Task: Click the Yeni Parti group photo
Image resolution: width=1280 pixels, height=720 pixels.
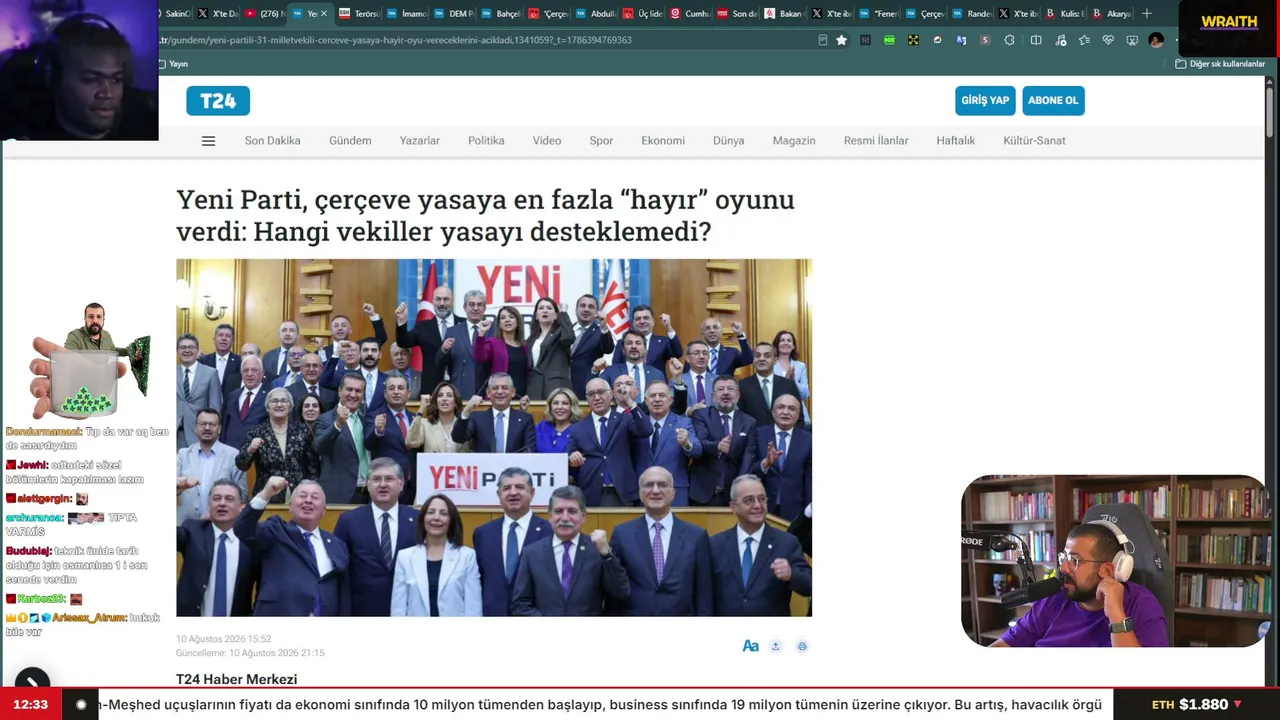Action: 494,438
